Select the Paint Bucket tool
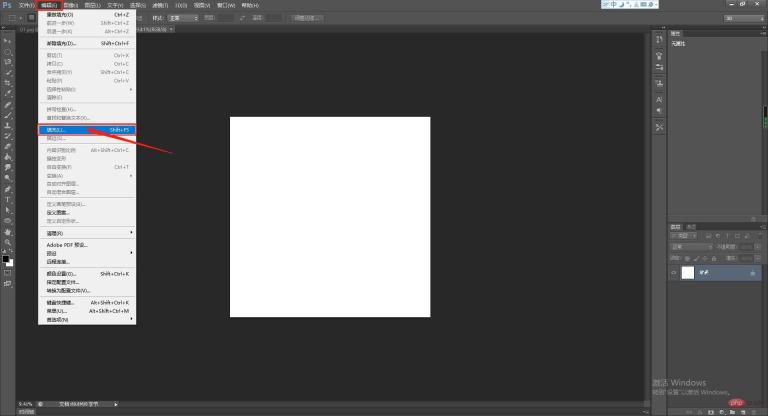 tap(7, 157)
